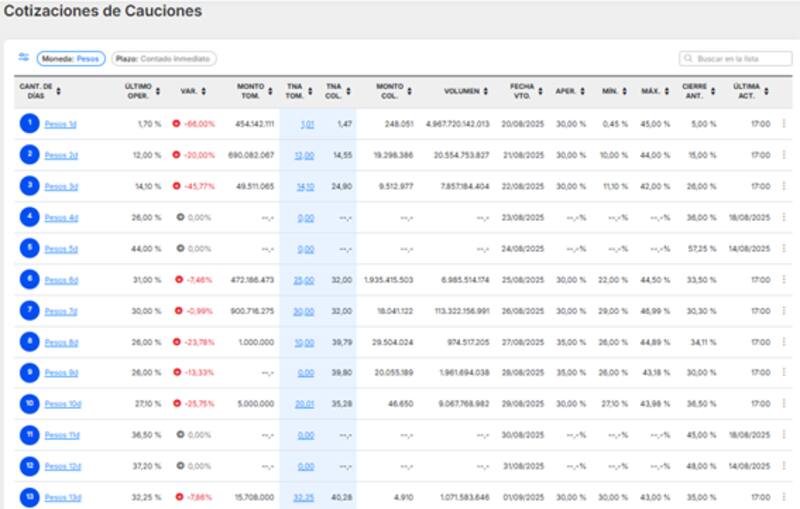
Task: Sort by Fecha Vto. column header
Action: pos(525,91)
